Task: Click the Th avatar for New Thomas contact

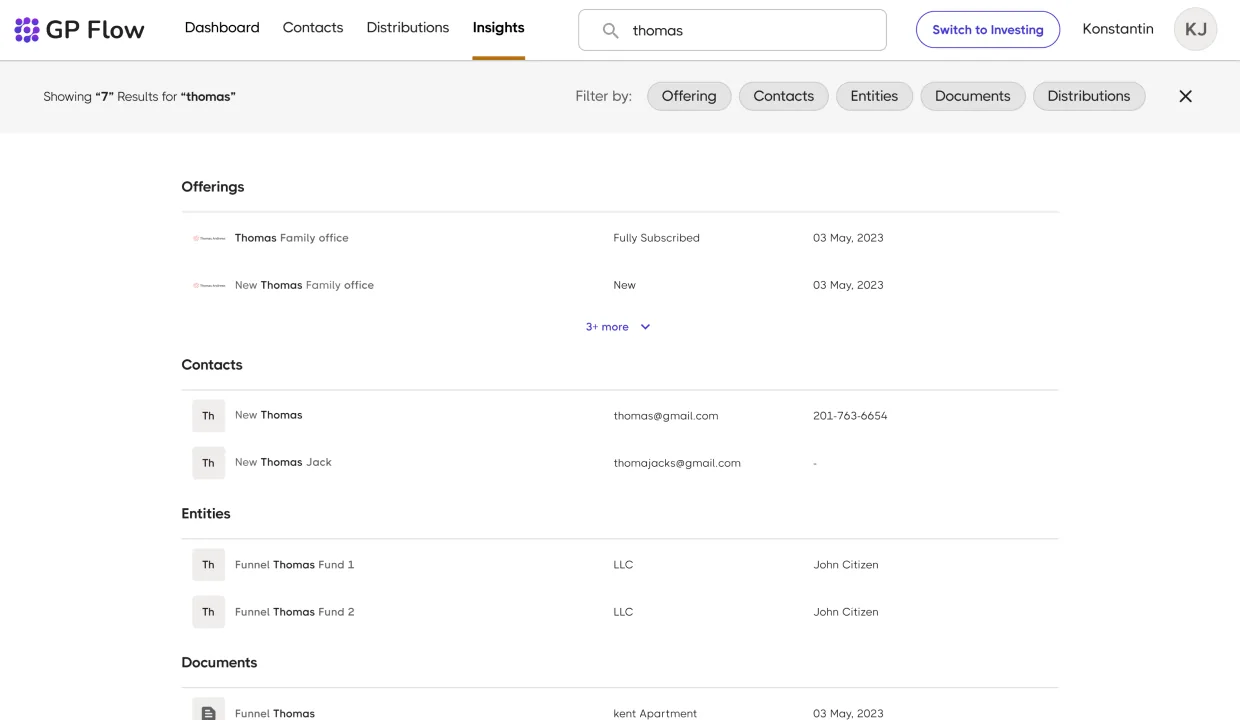Action: click(208, 416)
